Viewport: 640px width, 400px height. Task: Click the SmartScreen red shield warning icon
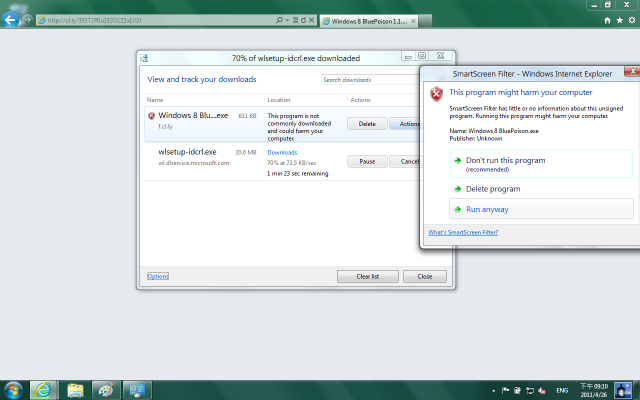click(x=436, y=94)
